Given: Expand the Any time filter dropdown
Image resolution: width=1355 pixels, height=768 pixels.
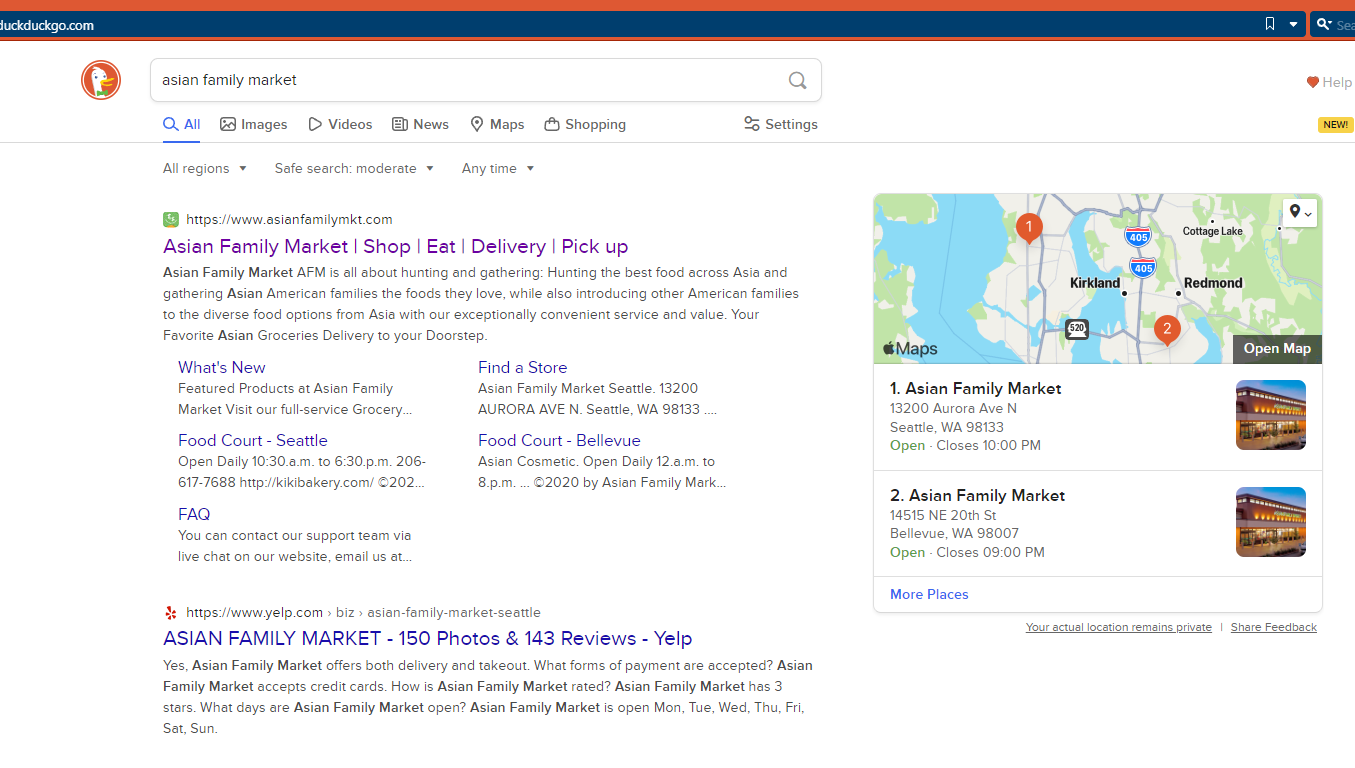Looking at the screenshot, I should pos(498,168).
